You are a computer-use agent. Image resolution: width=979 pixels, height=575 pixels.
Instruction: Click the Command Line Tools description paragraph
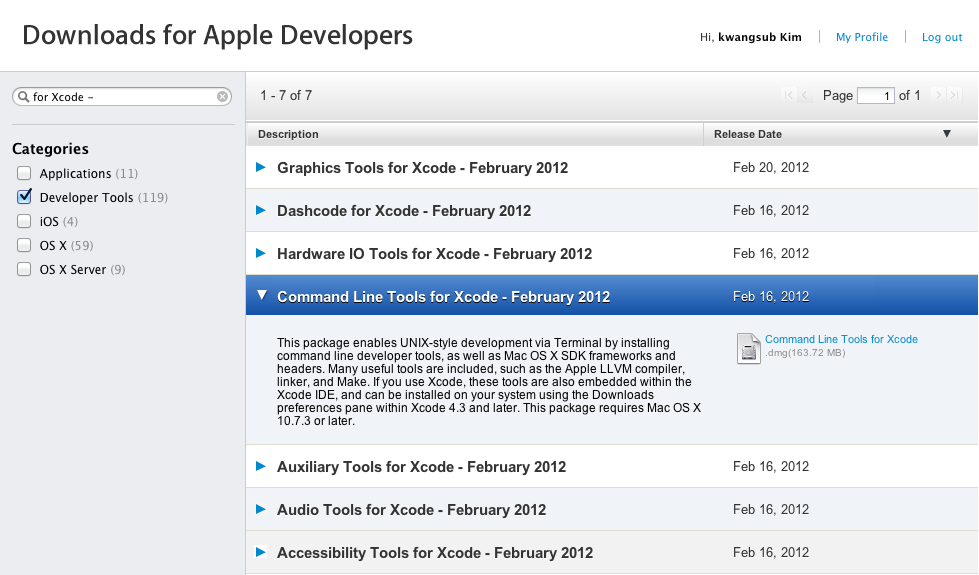coord(489,381)
